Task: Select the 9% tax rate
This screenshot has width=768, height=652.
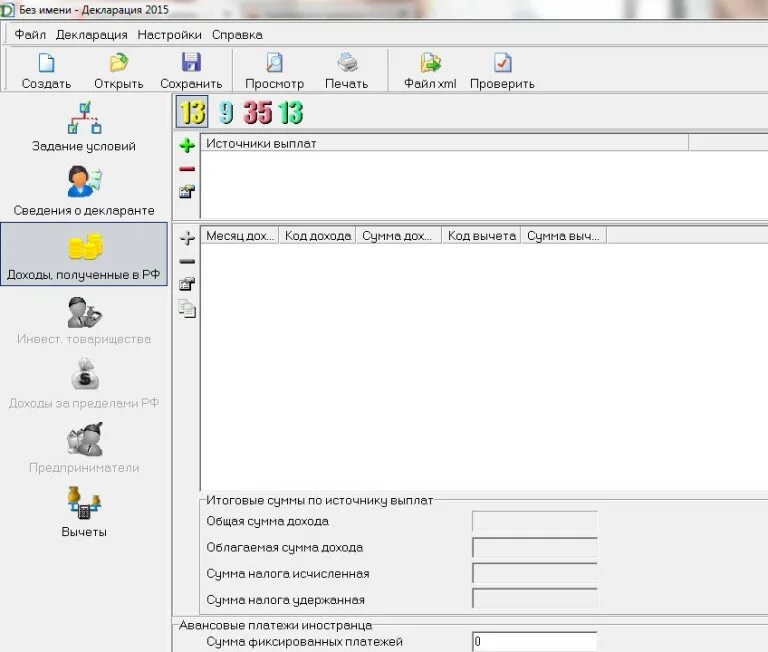Action: tap(226, 112)
